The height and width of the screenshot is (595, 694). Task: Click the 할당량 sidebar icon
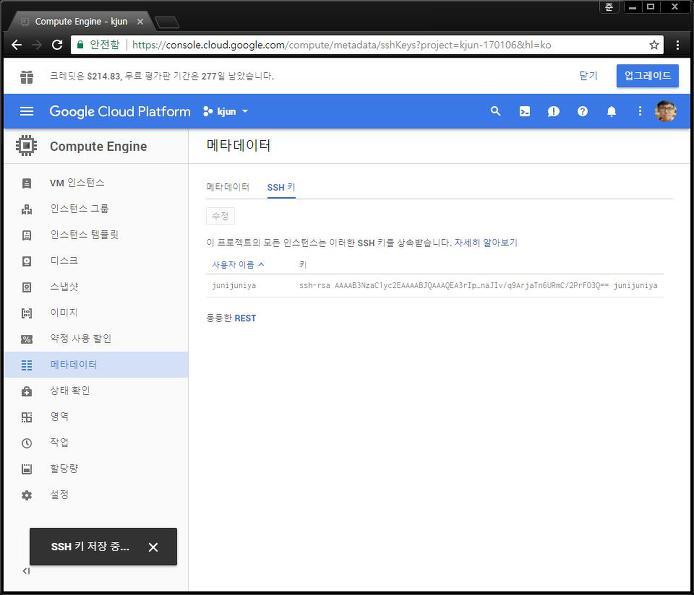point(27,469)
